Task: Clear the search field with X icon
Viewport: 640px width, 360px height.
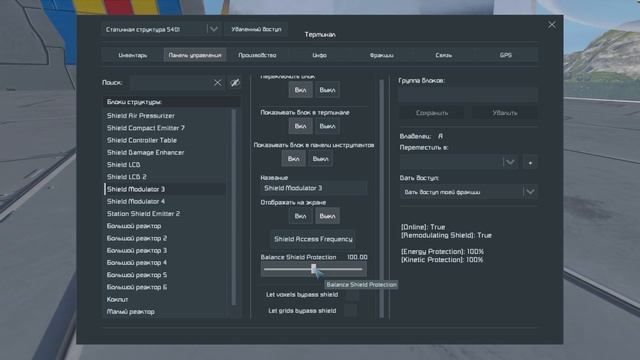Action: pos(218,83)
